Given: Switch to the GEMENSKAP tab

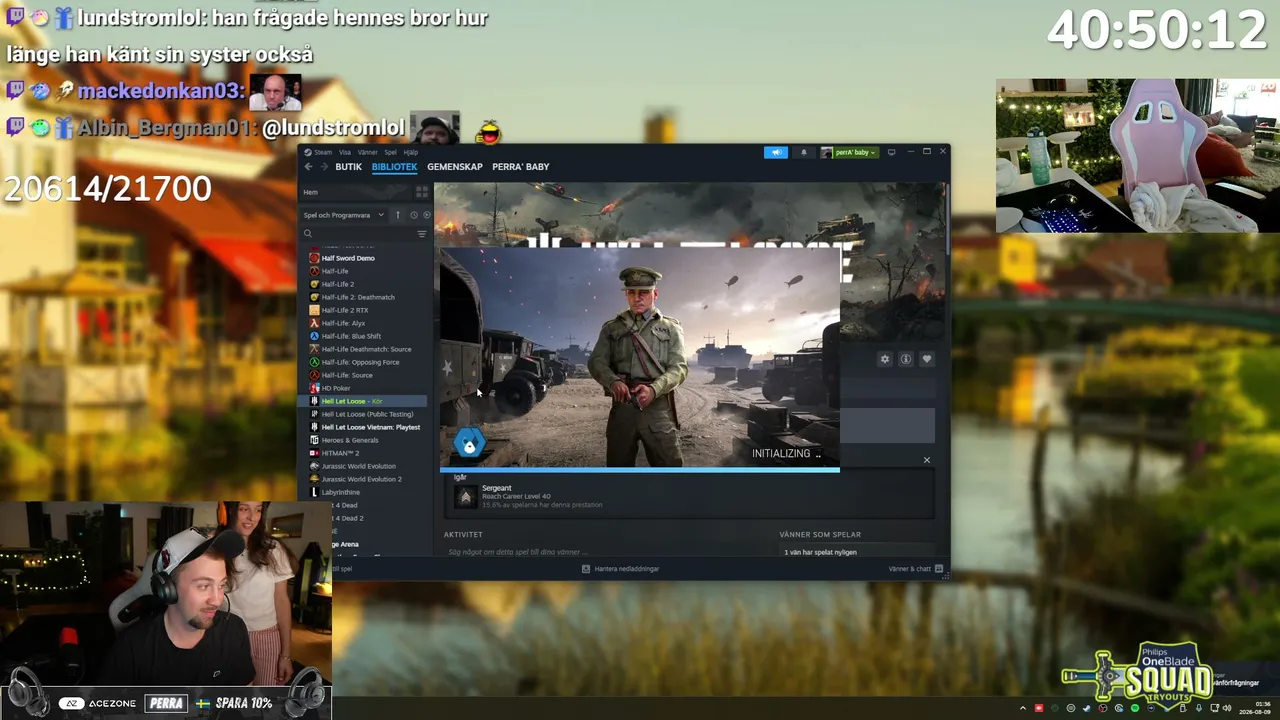Looking at the screenshot, I should pyautogui.click(x=455, y=167).
